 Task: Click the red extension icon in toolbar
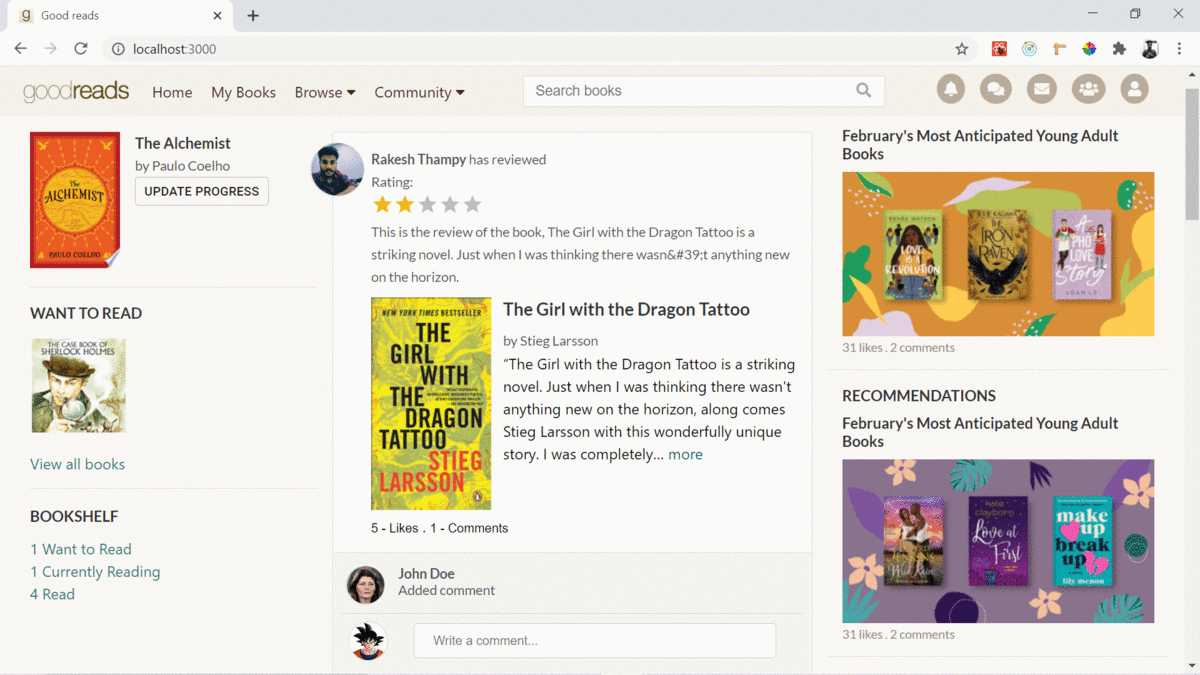click(999, 49)
